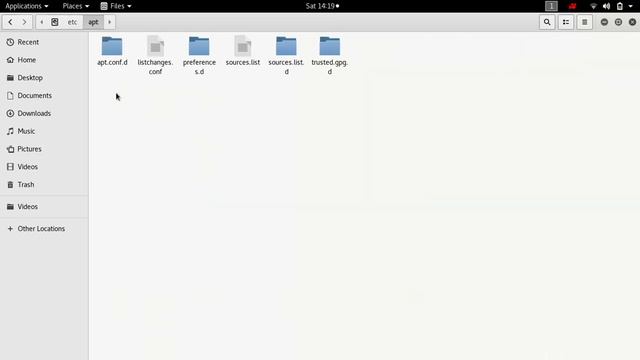Viewport: 640px width, 360px height.
Task: Open the volume speaker icon
Action: tap(607, 6)
